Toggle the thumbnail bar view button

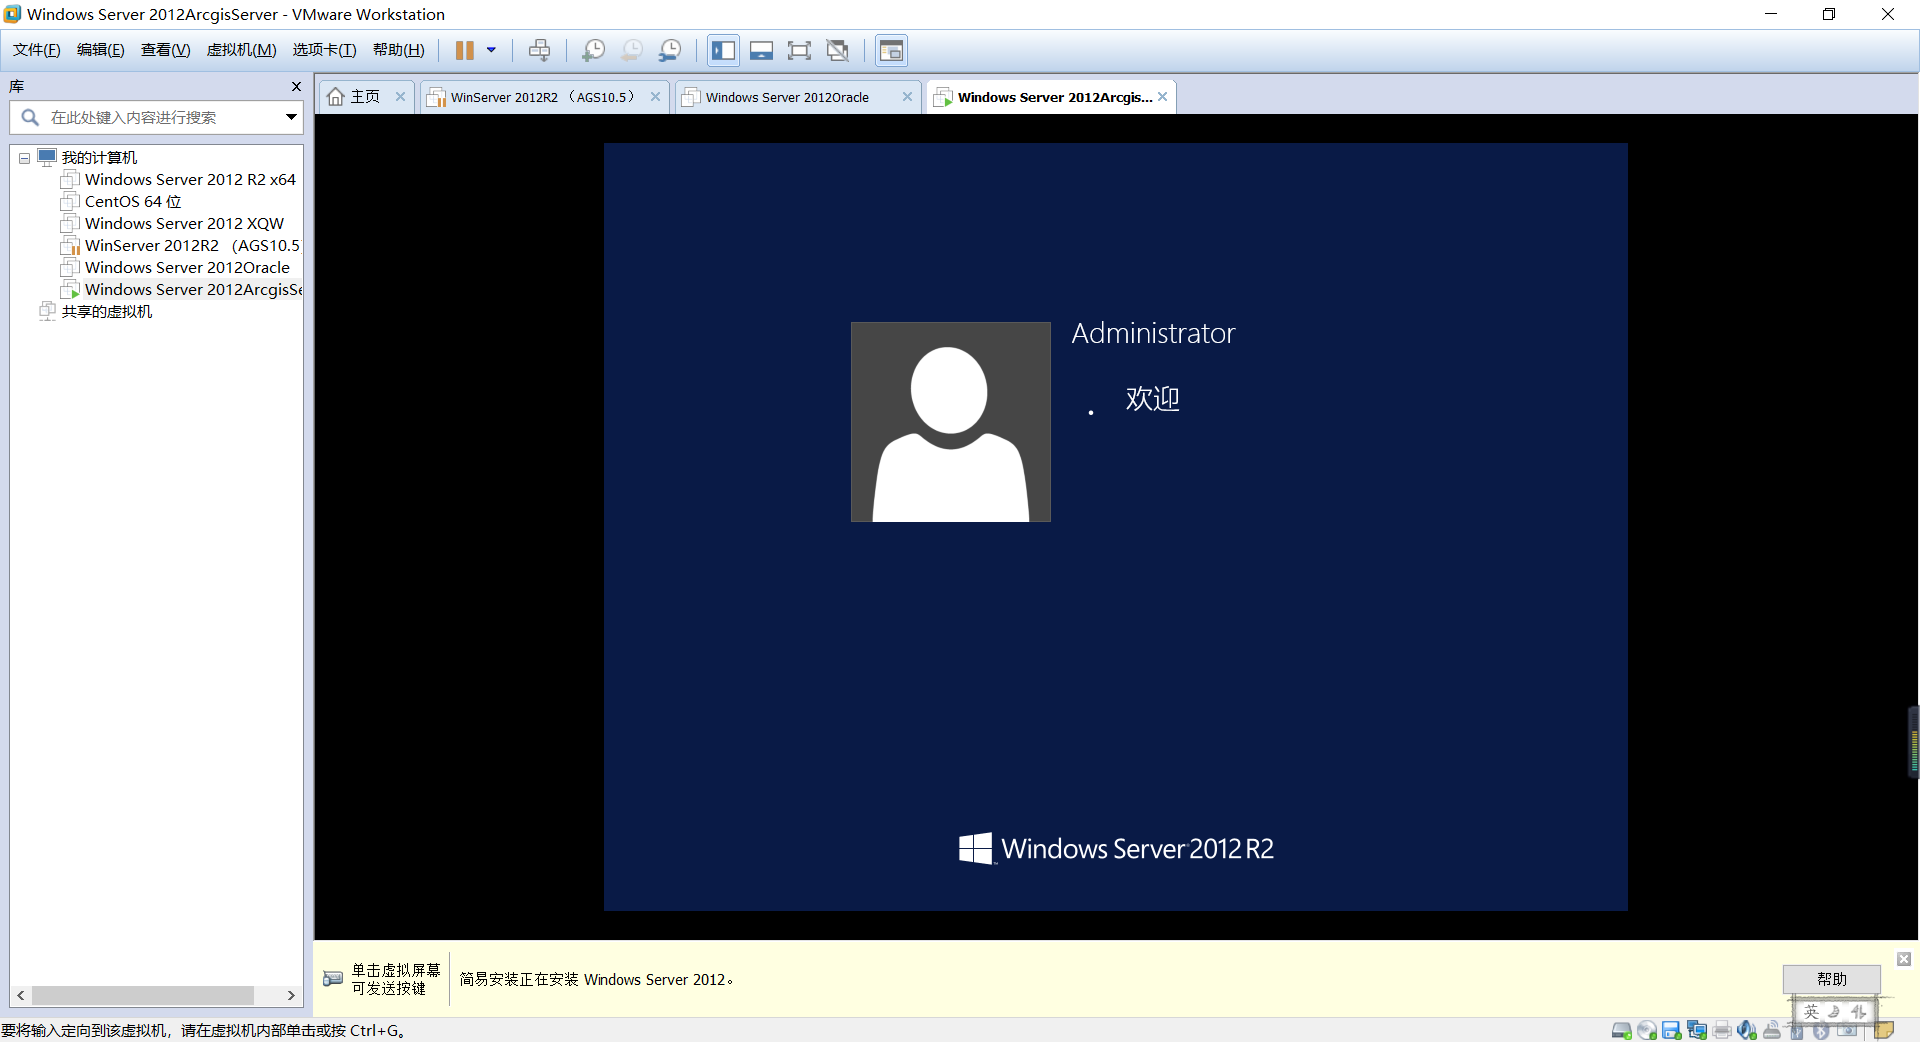click(x=762, y=50)
